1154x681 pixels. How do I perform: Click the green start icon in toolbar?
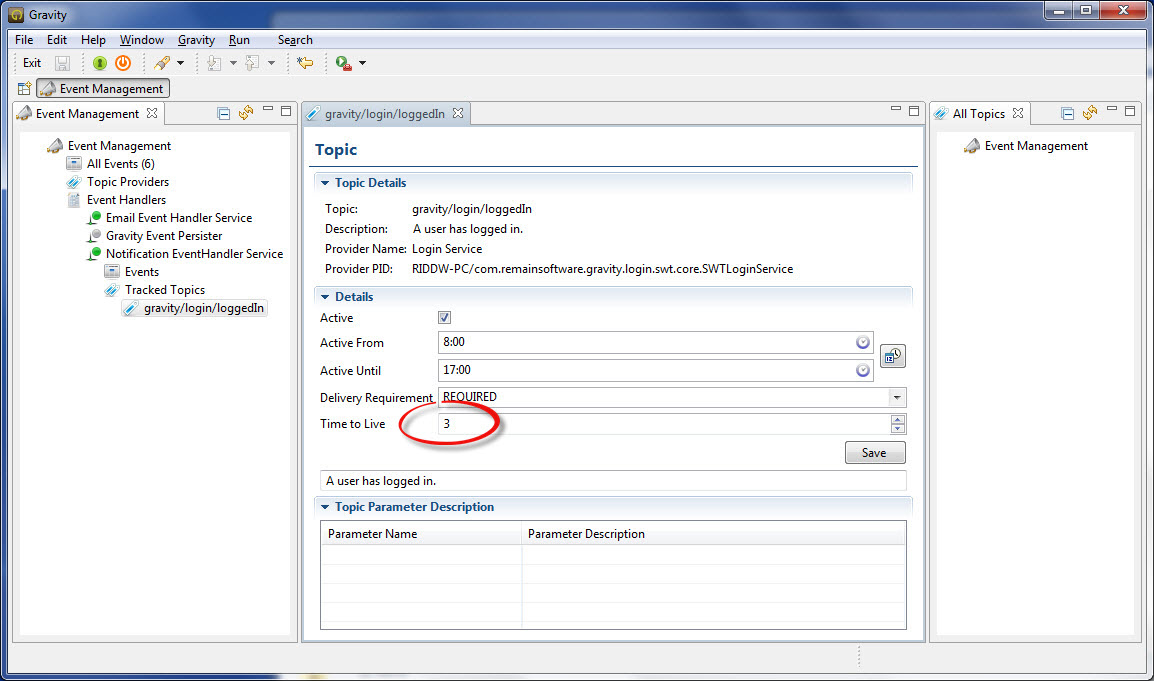(x=100, y=63)
